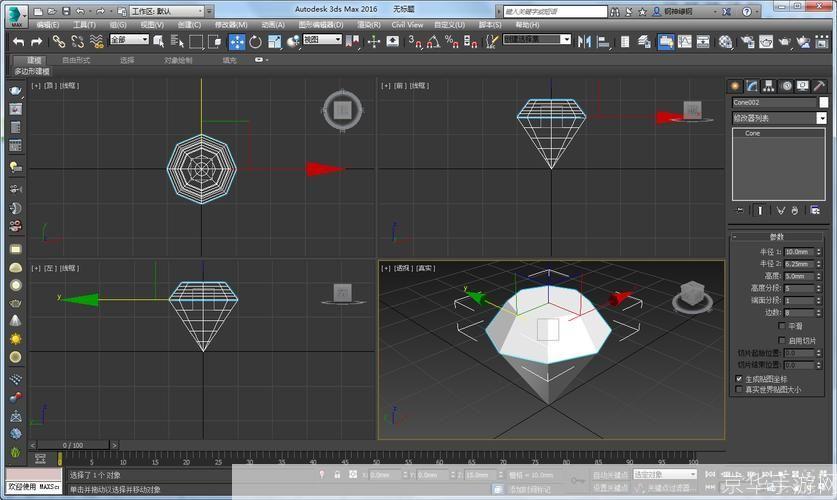Click the search binoculars icon in title bar

(x=615, y=11)
